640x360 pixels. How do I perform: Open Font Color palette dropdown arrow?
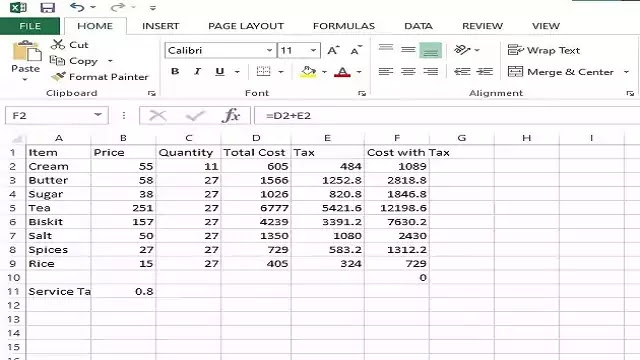click(x=359, y=72)
